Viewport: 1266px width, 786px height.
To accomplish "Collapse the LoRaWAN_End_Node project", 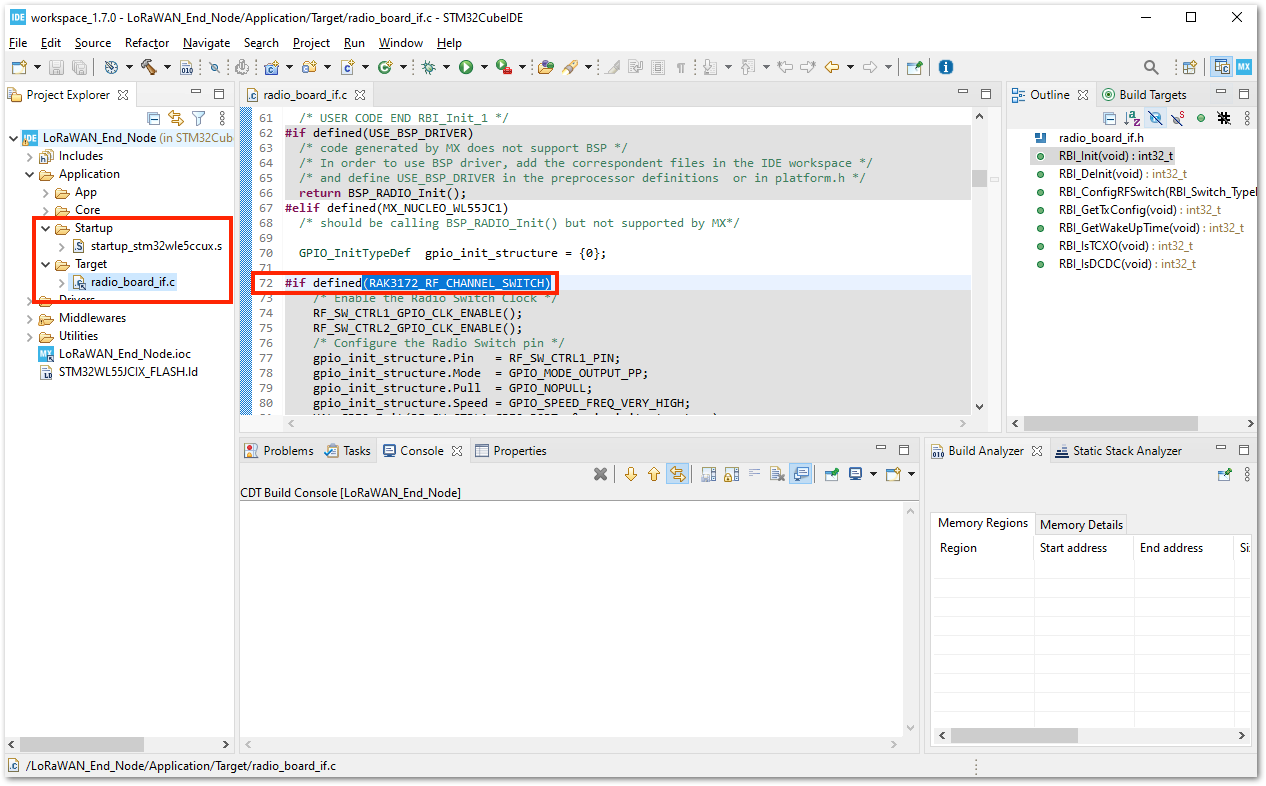I will pyautogui.click(x=13, y=138).
